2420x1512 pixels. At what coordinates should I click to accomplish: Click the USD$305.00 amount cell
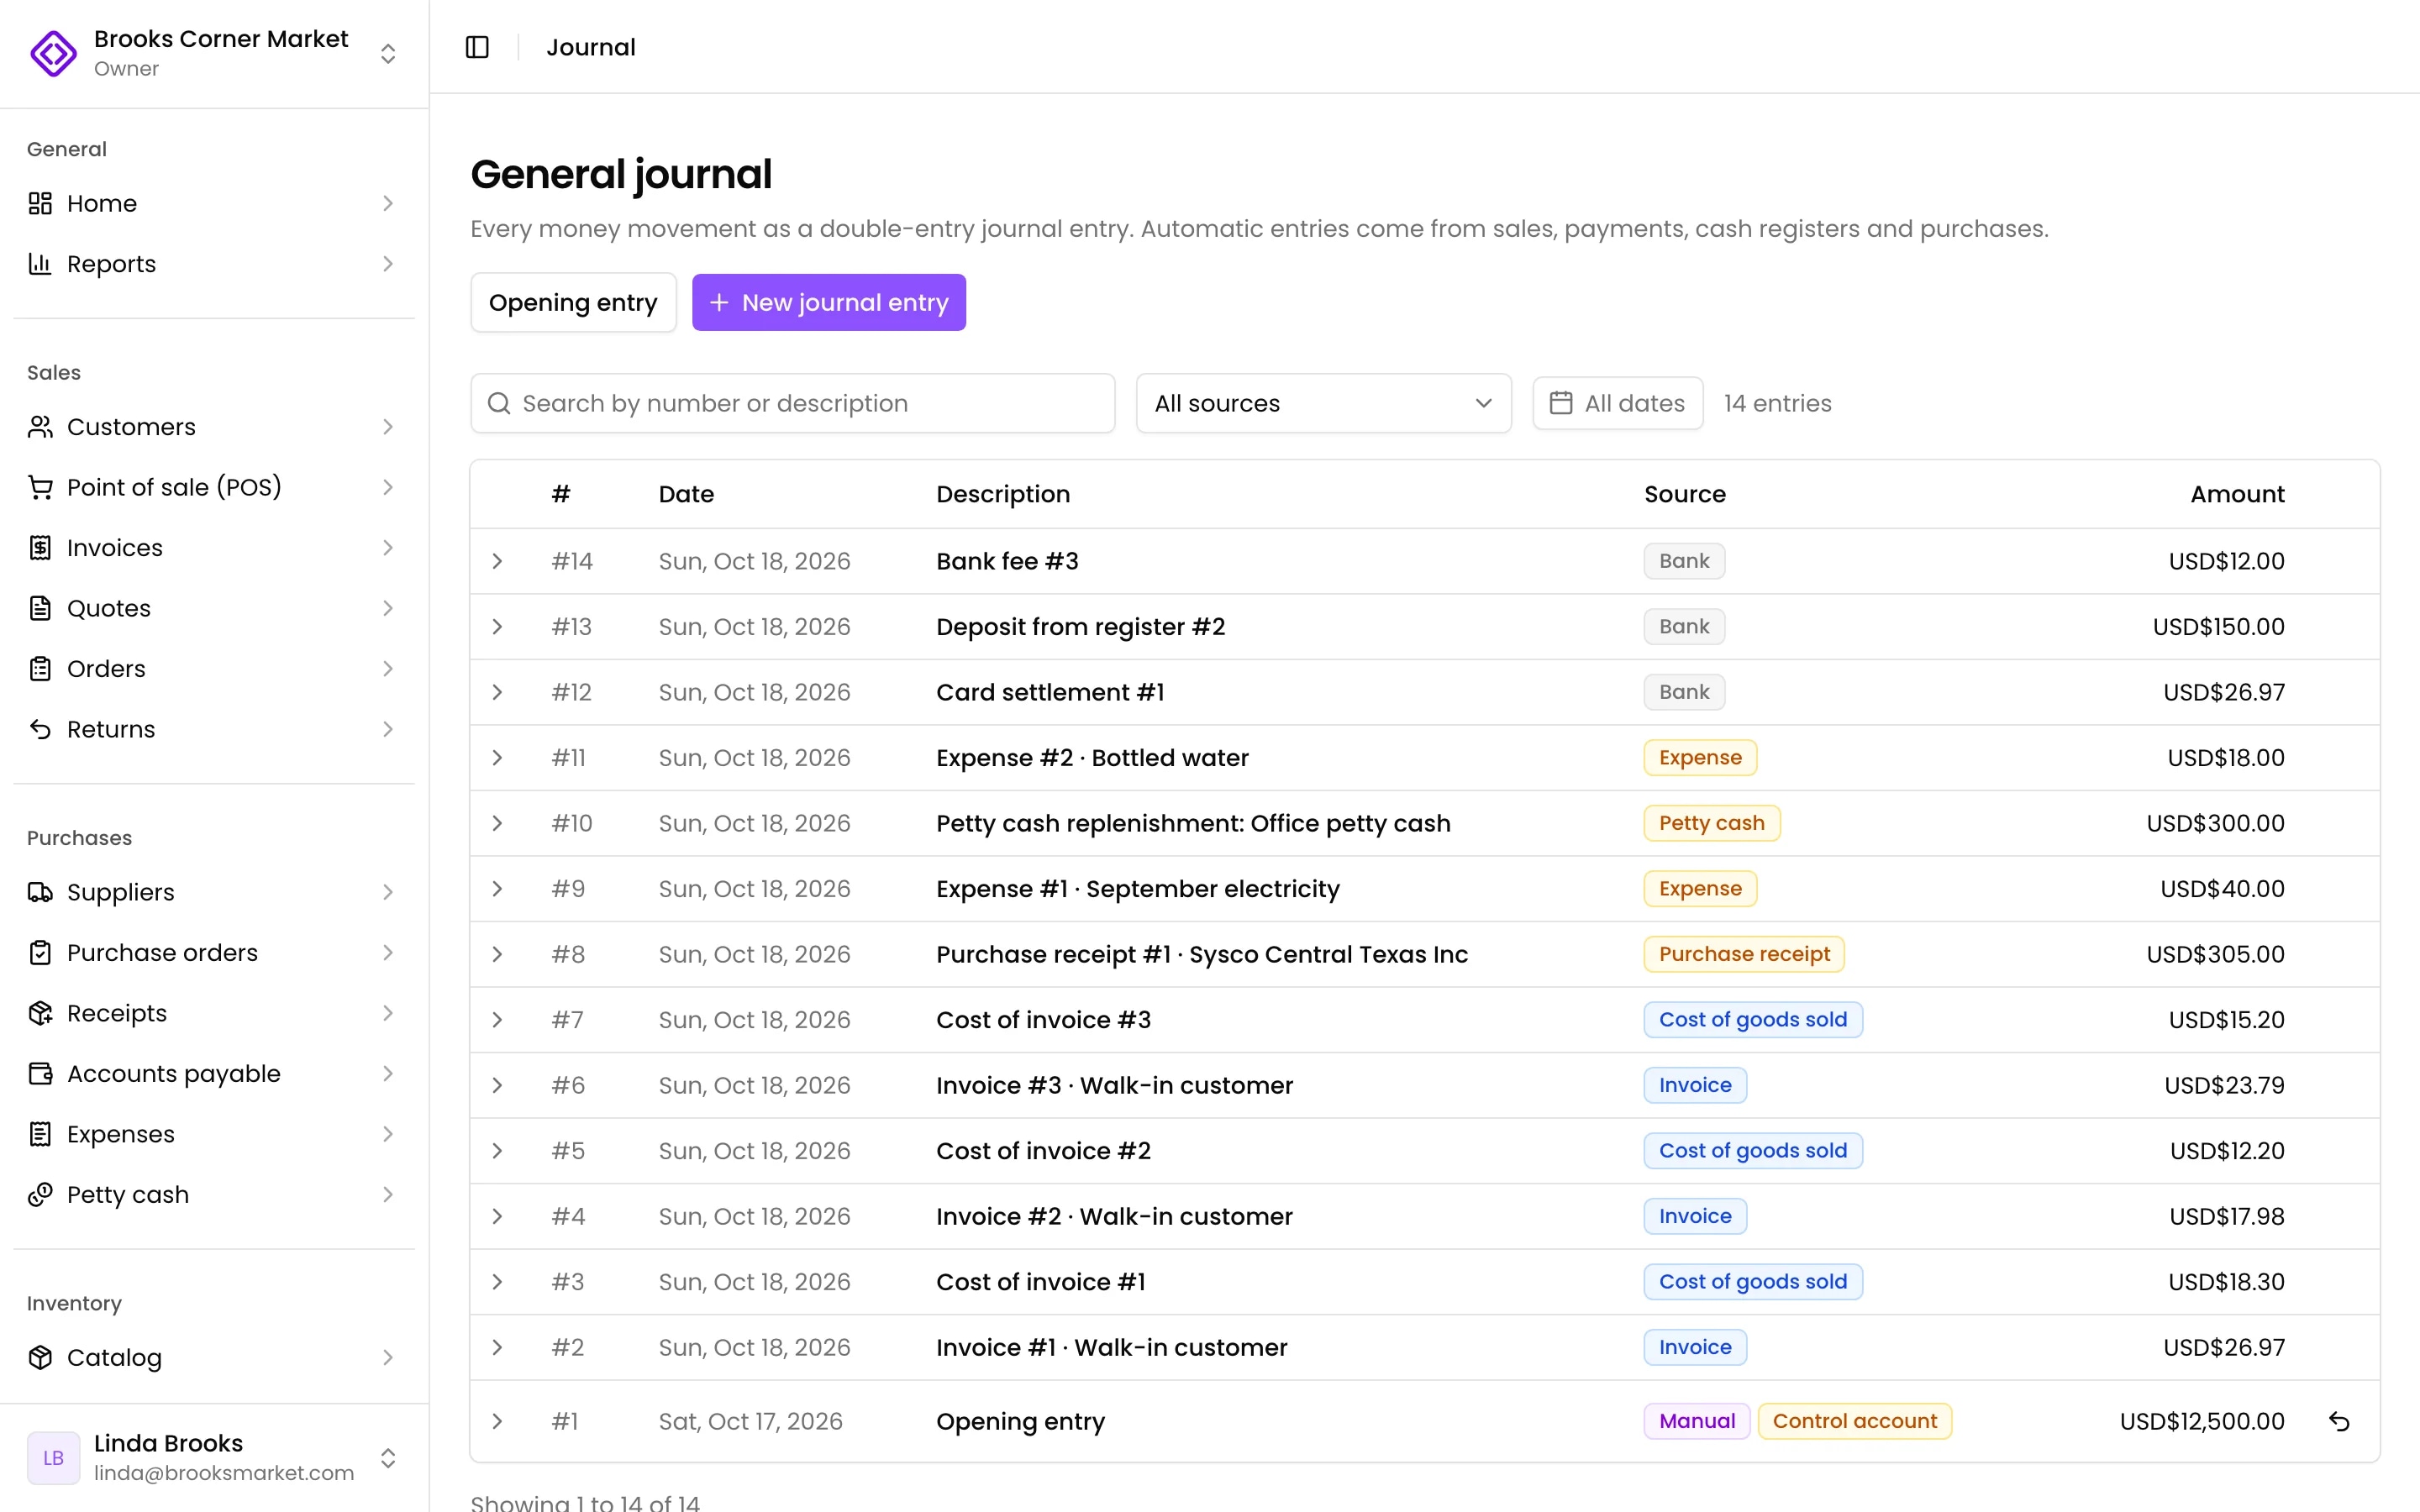coord(2215,954)
